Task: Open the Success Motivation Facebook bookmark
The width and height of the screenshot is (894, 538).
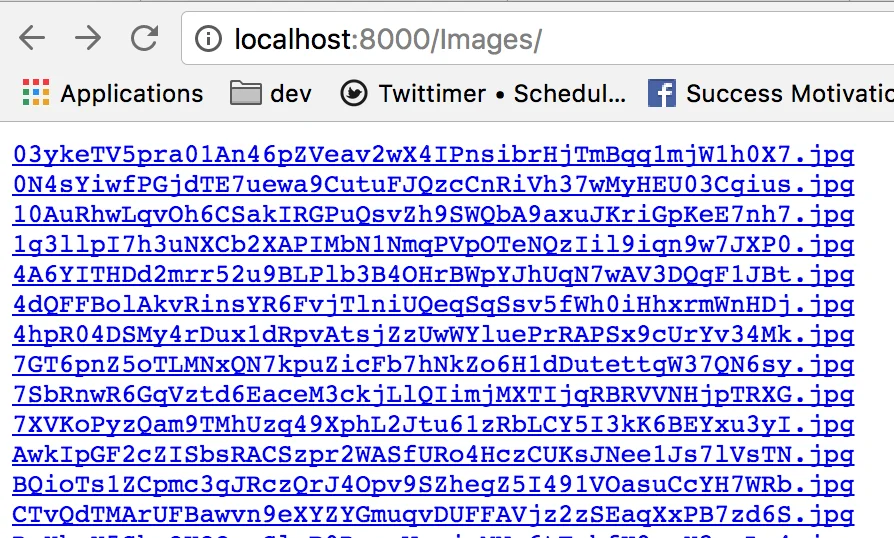Action: 770,94
